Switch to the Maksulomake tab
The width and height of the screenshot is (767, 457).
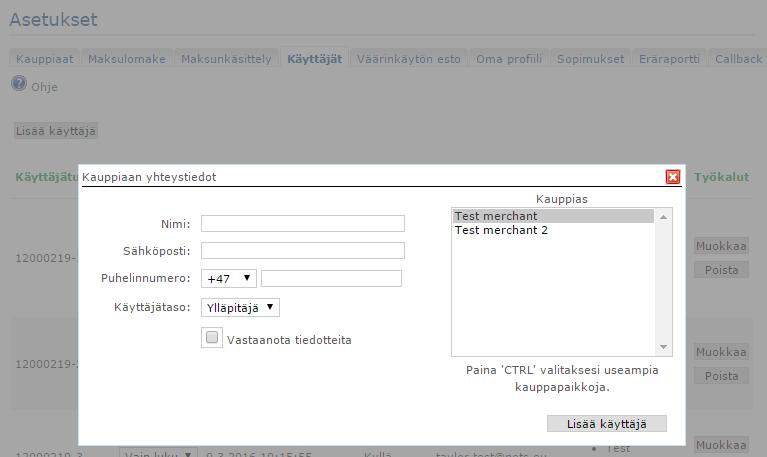pyautogui.click(x=127, y=59)
